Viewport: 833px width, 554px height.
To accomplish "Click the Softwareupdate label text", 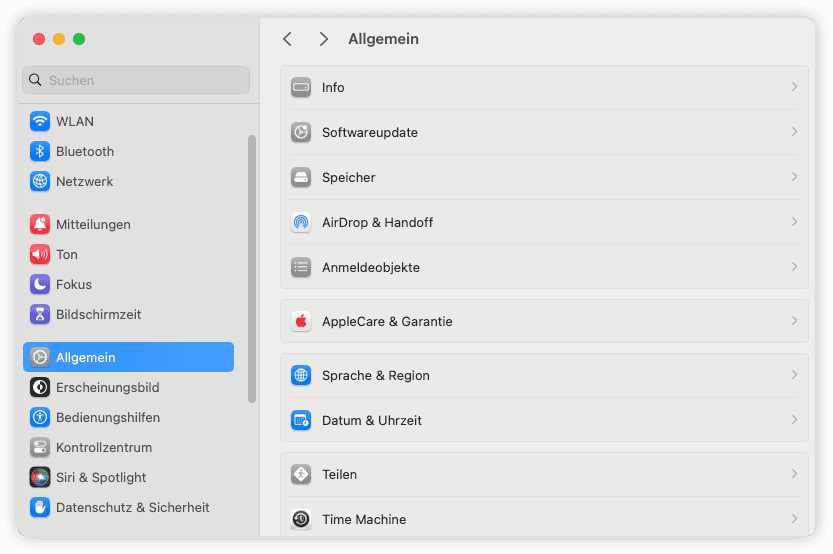I will (370, 132).
